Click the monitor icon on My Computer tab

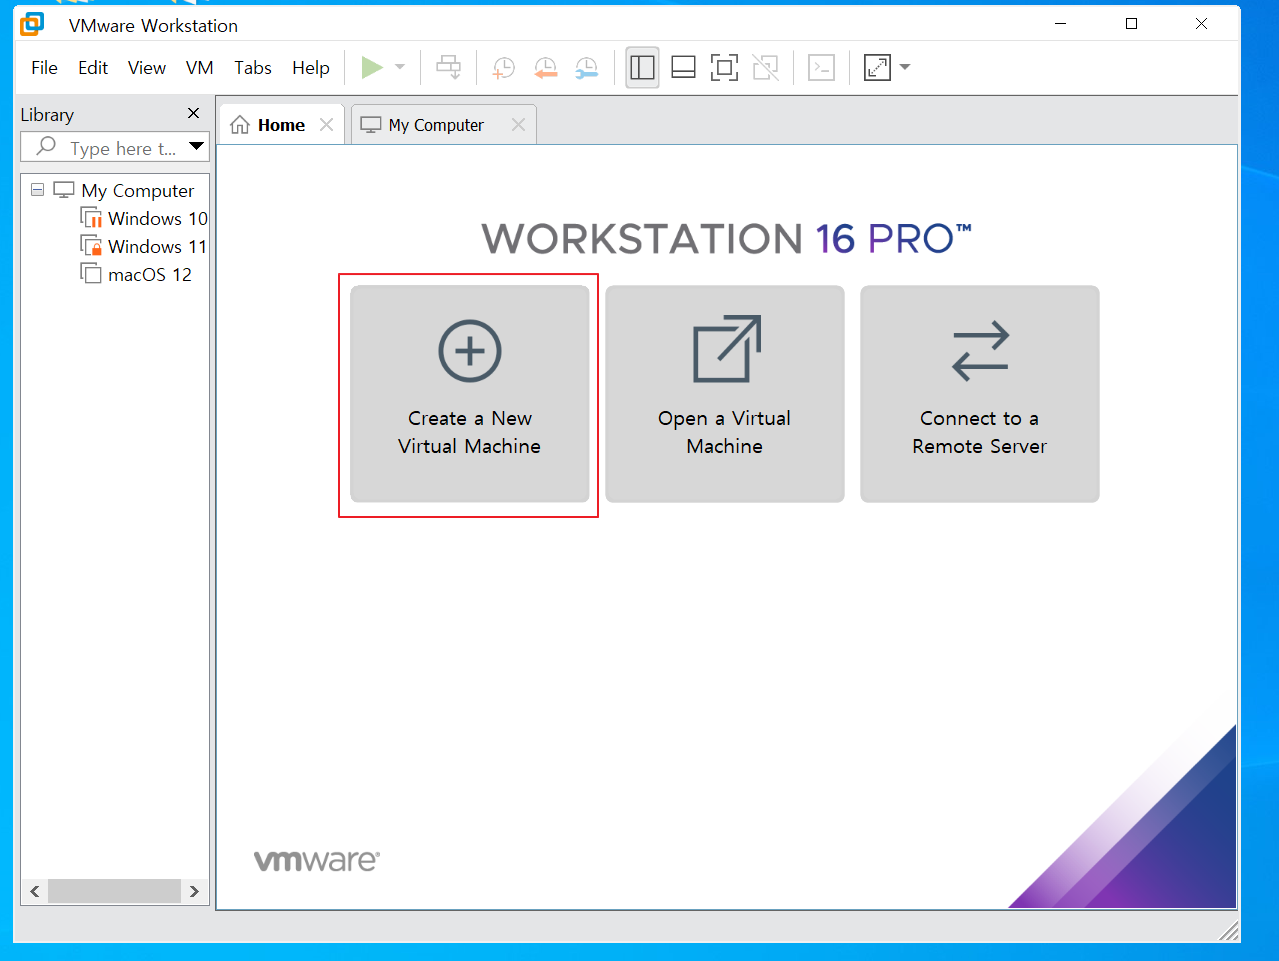coord(371,125)
